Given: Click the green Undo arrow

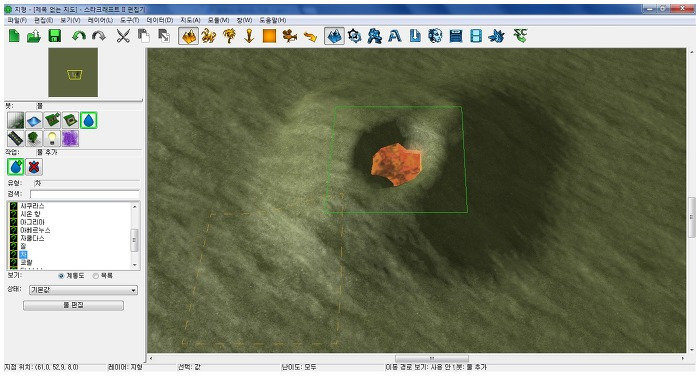Looking at the screenshot, I should tap(79, 36).
